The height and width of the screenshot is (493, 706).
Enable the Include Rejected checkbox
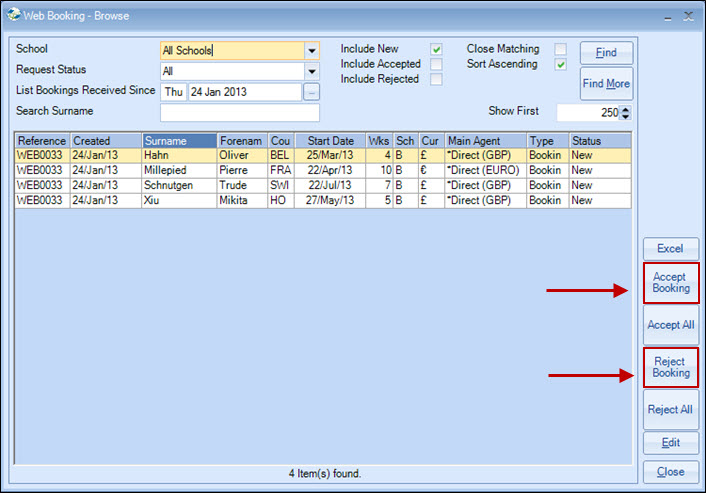point(436,80)
